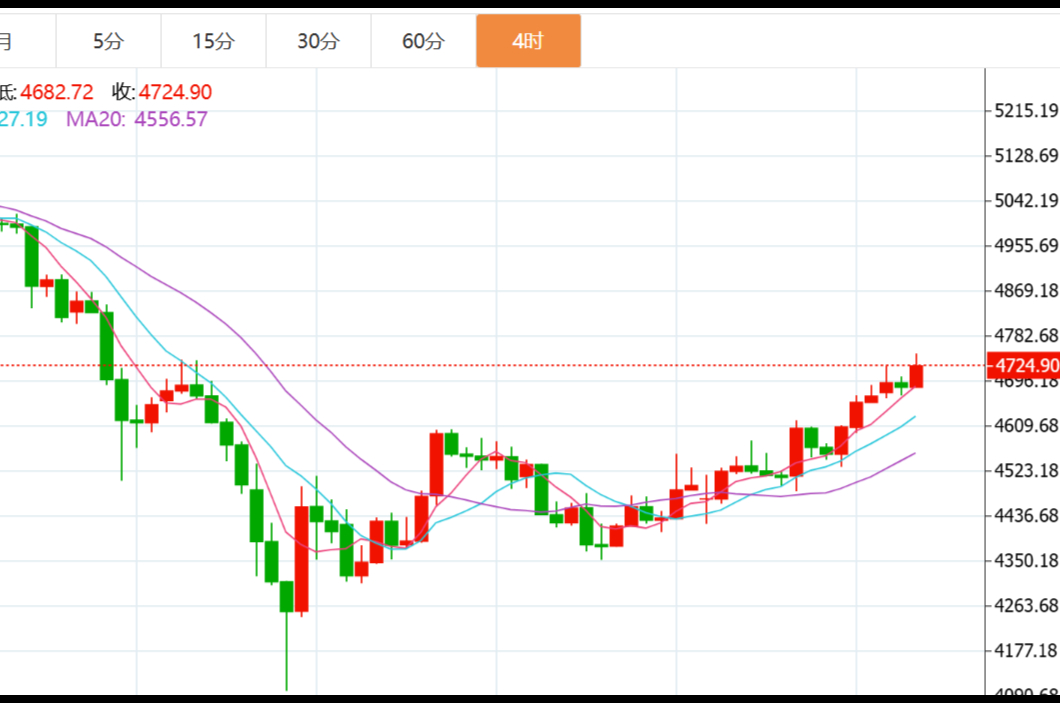This screenshot has height=703, width=1060.
Task: Click the 5215.19 price axis label
Action: pos(1026,110)
